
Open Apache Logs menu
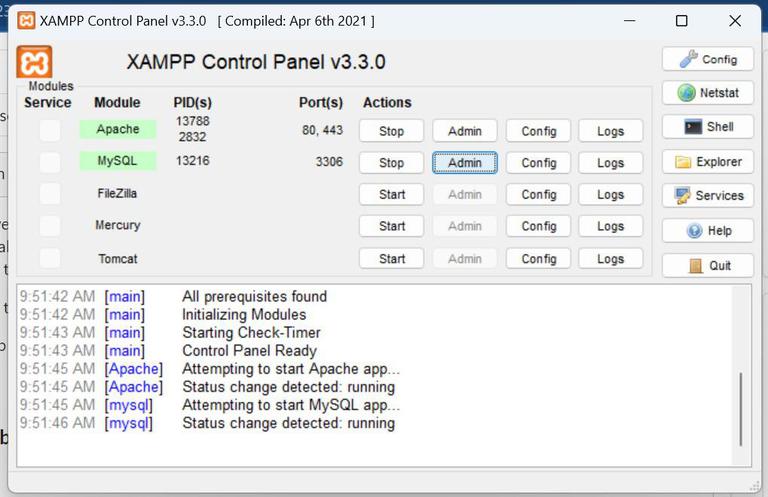[x=610, y=131]
